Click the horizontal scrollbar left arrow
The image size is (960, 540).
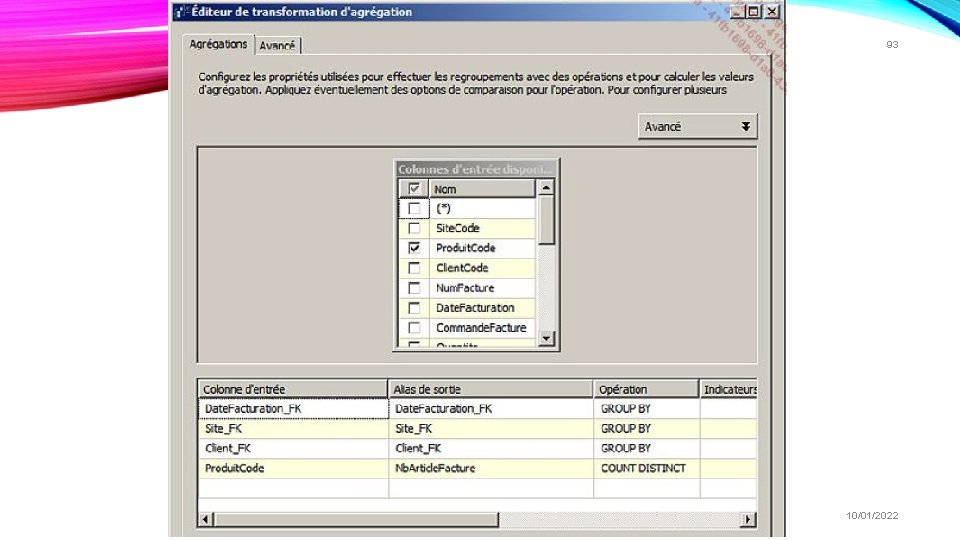206,519
